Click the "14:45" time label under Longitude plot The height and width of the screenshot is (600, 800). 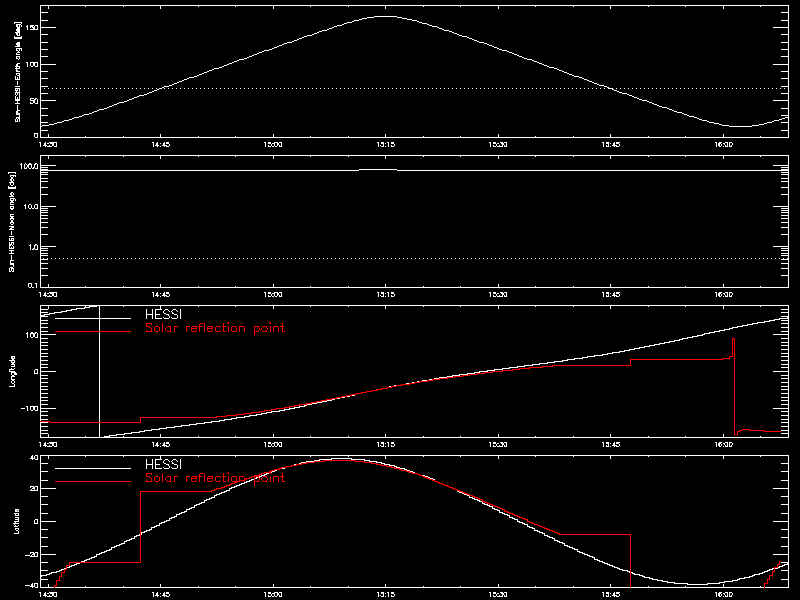pos(161,445)
